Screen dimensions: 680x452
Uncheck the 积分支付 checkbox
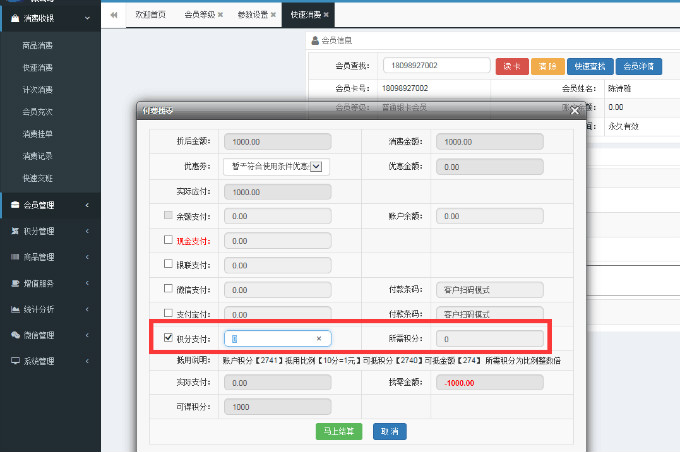[x=168, y=337]
